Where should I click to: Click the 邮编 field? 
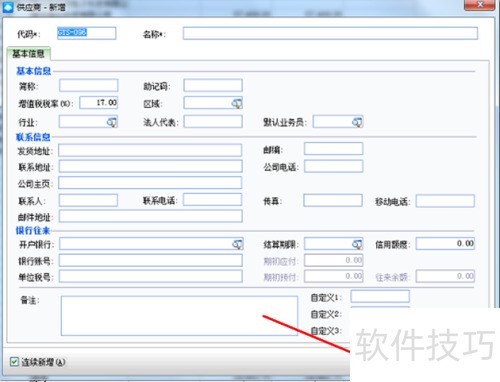pyautogui.click(x=334, y=149)
